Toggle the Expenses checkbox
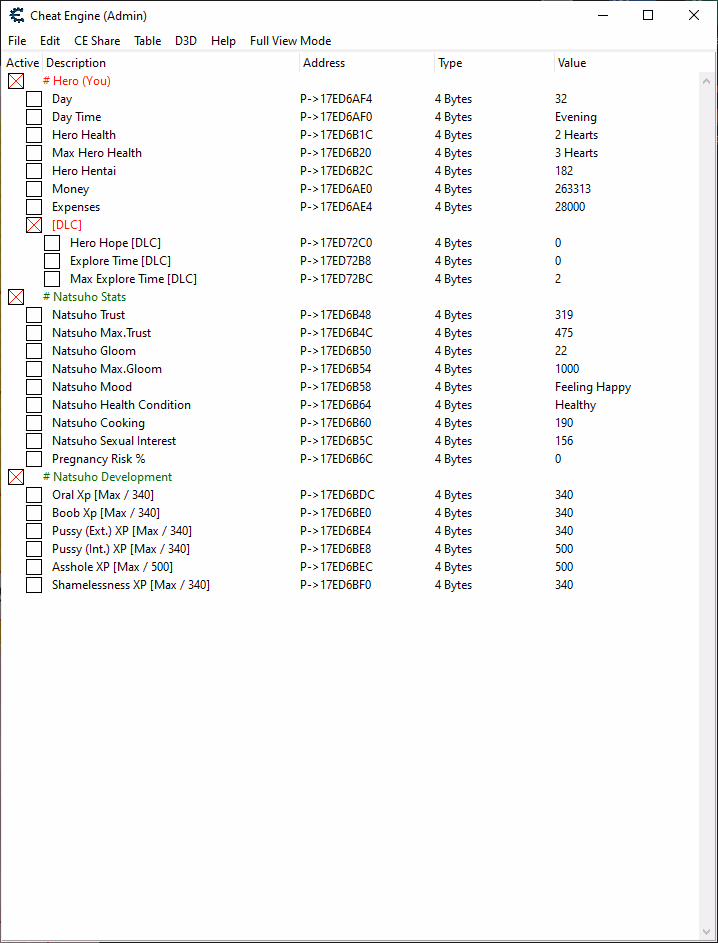Screen dimensions: 718x943 coord(34,207)
